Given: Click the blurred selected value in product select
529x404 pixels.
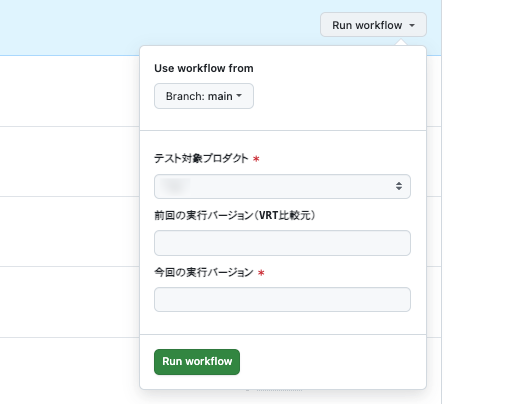Looking at the screenshot, I should pyautogui.click(x=175, y=186).
